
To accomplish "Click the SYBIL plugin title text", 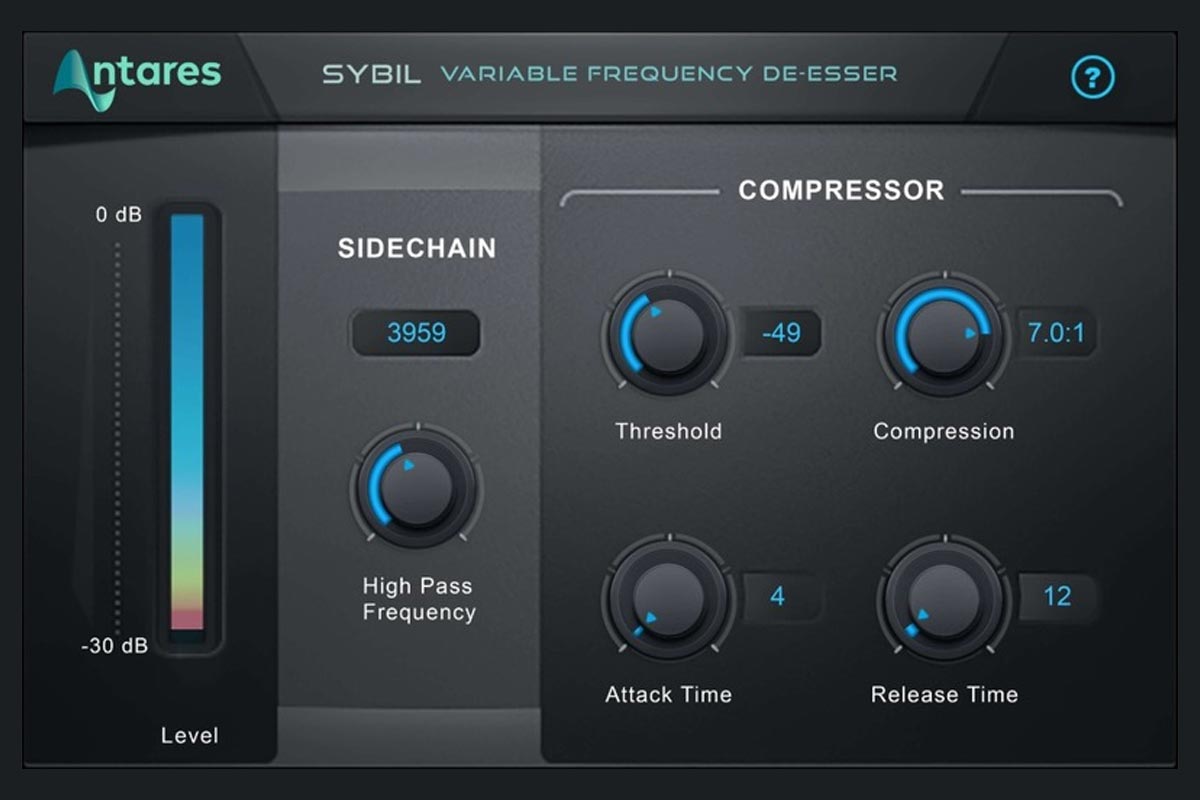I will (x=372, y=74).
